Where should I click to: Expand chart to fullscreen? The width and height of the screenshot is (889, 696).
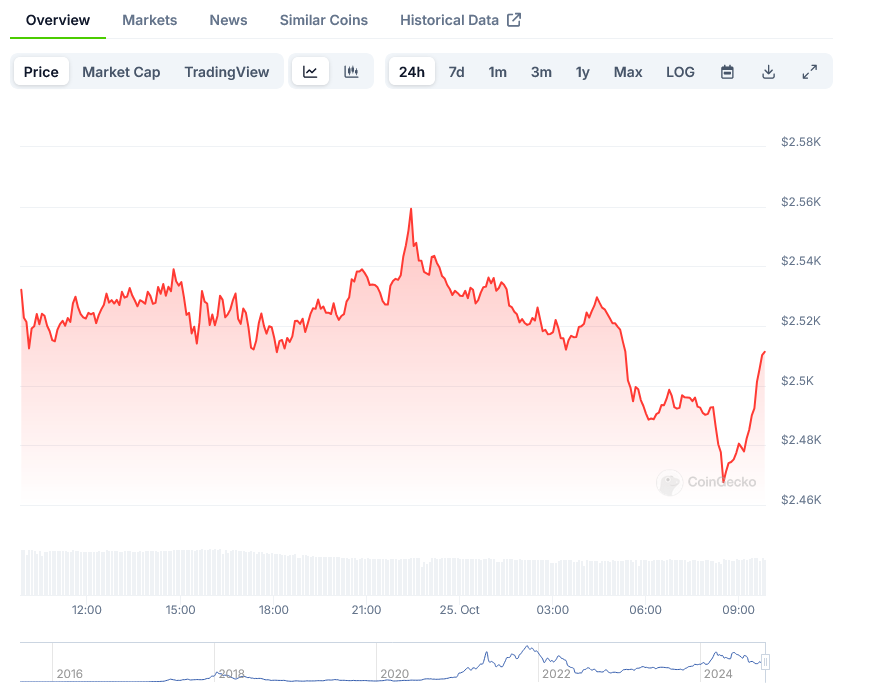click(809, 72)
